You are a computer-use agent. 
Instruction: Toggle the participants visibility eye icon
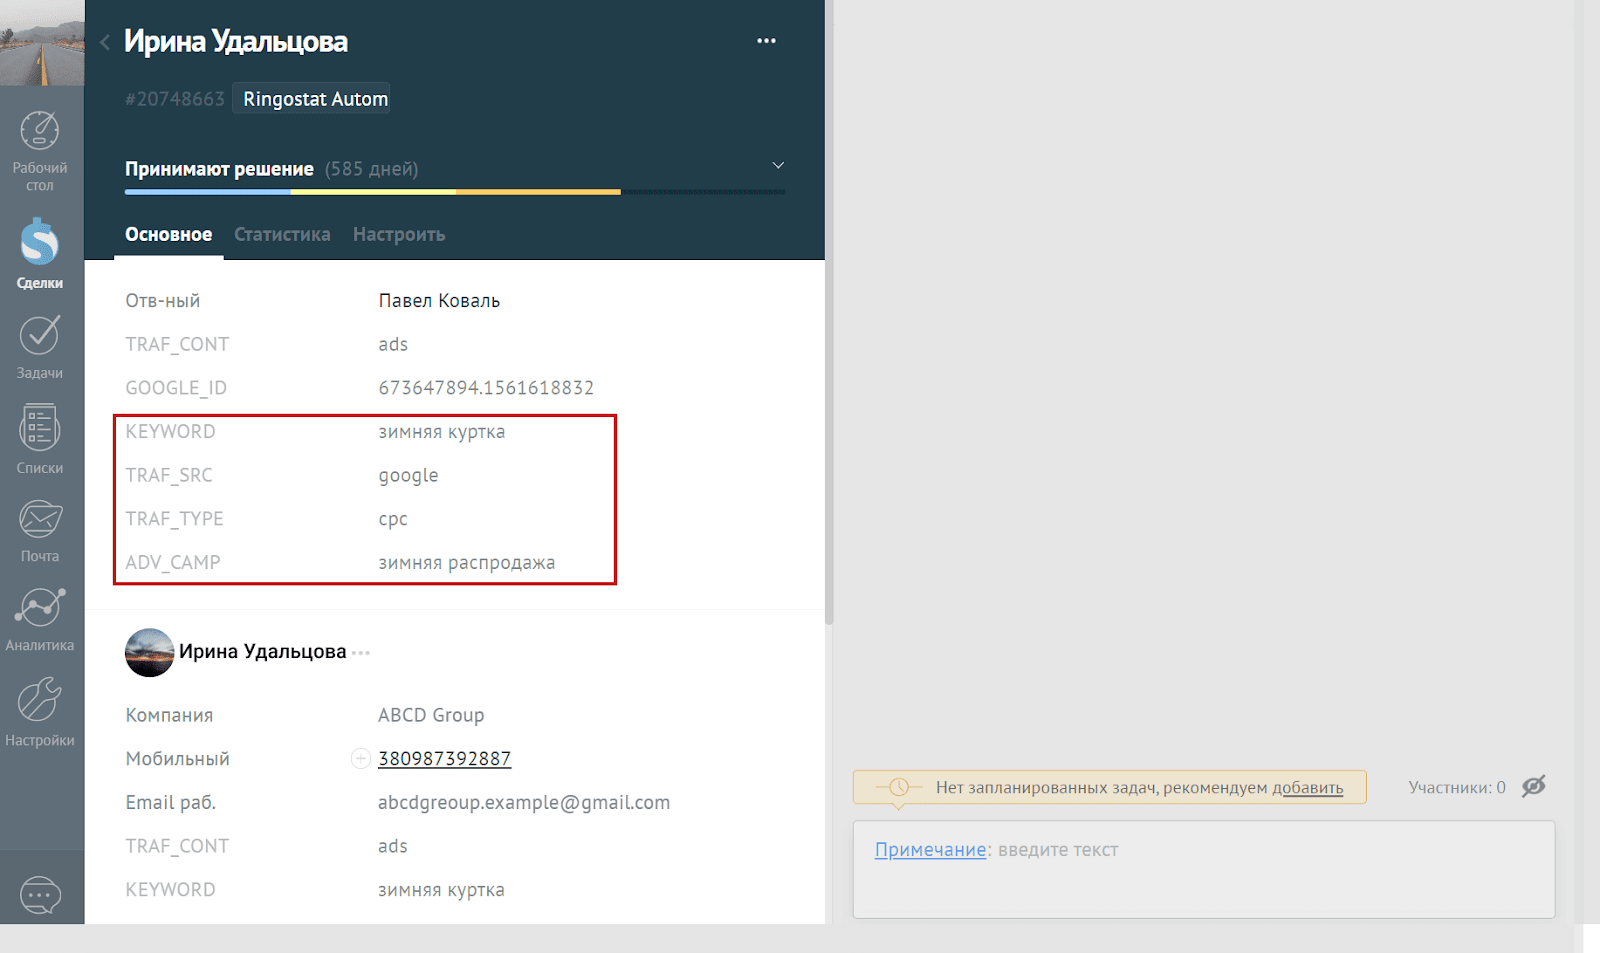pos(1533,787)
